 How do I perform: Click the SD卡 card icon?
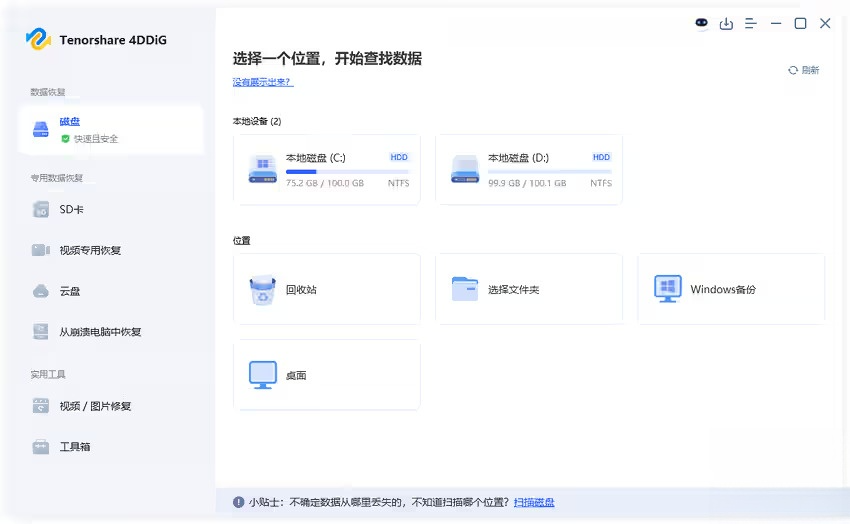pyautogui.click(x=41, y=209)
